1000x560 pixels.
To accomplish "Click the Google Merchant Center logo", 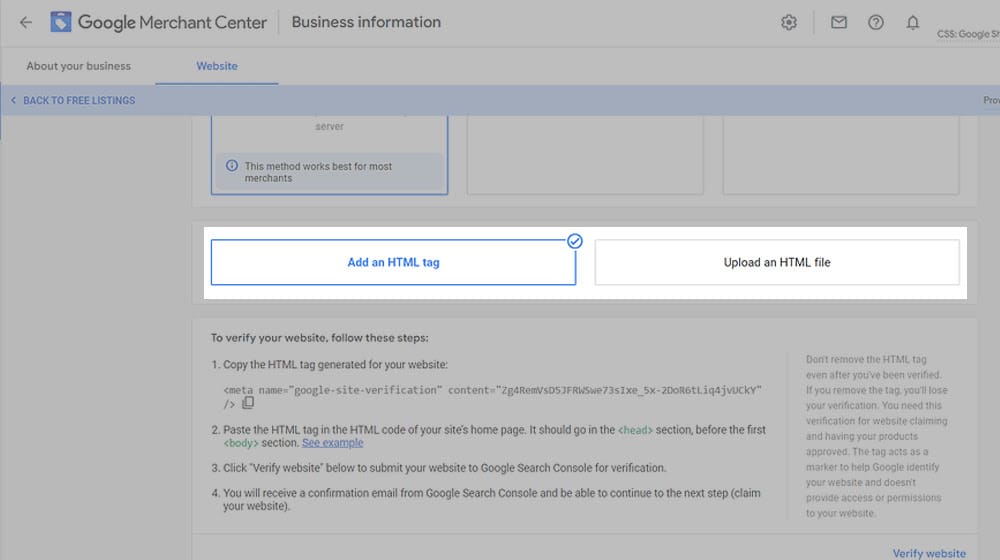I will [x=158, y=22].
